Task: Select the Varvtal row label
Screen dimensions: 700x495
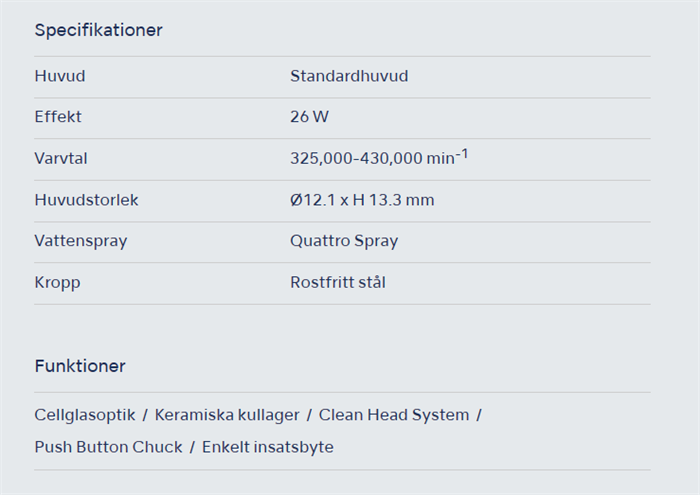Action: coord(61,158)
